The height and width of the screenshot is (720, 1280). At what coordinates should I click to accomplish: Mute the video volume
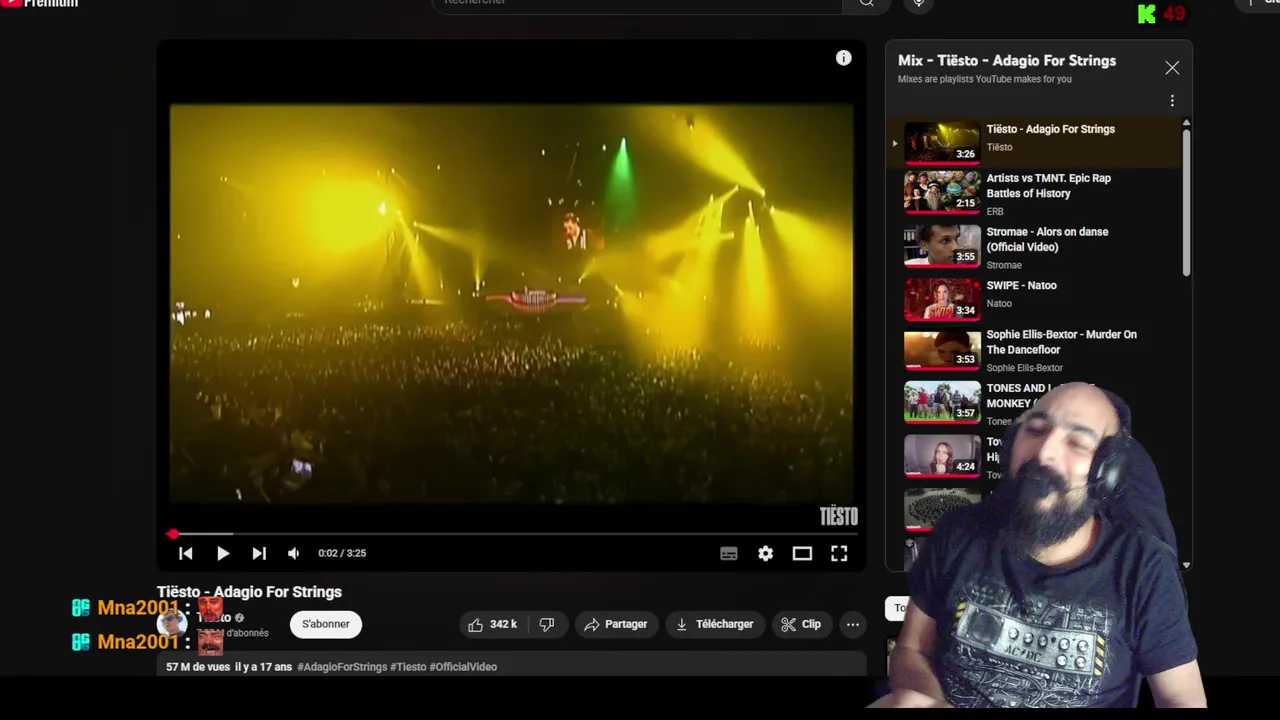[x=294, y=553]
